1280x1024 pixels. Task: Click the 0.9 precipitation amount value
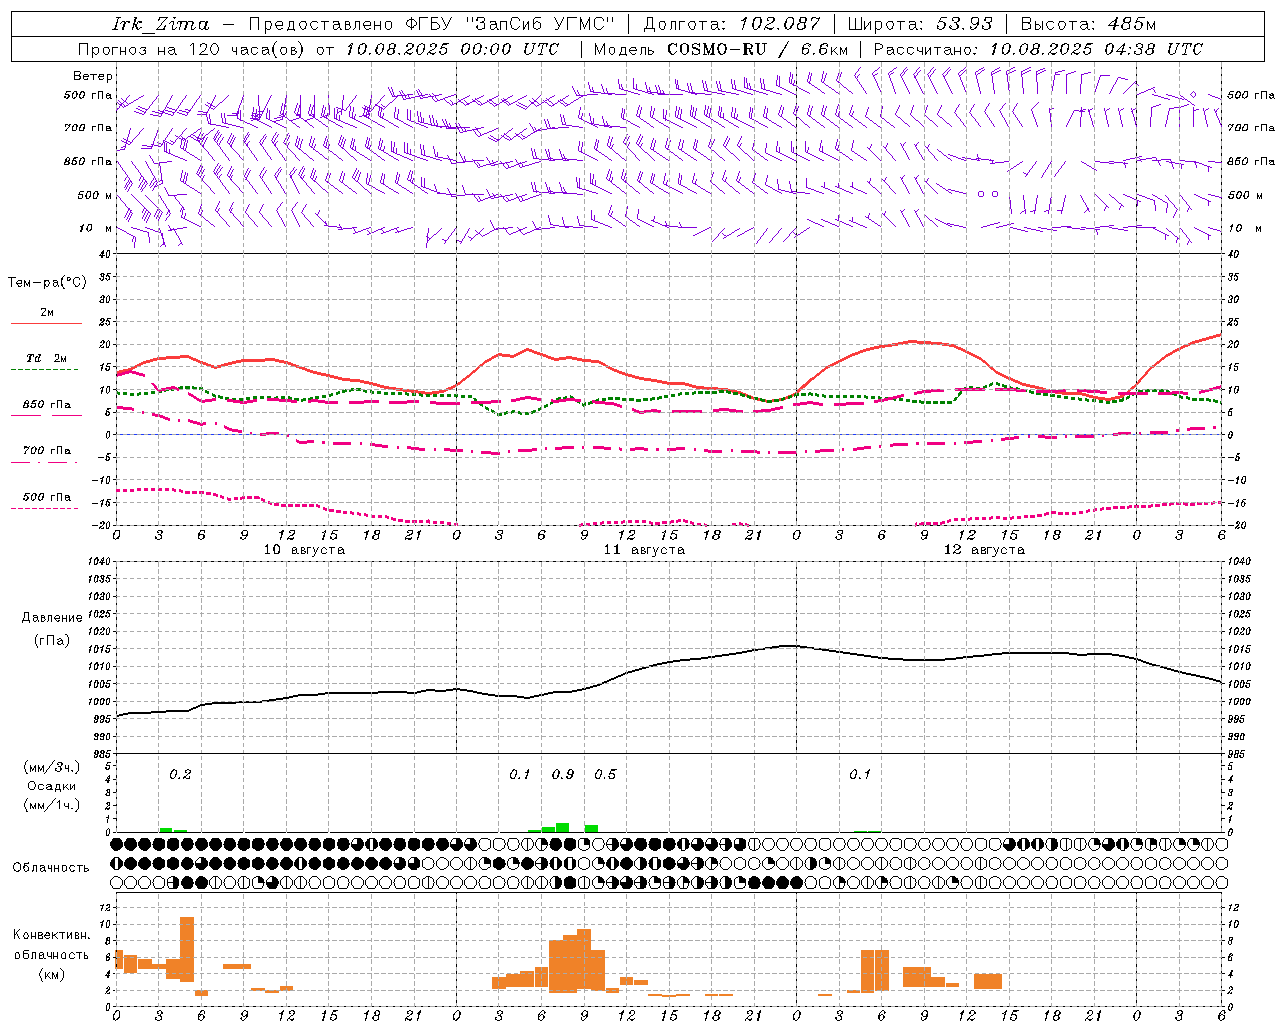tap(563, 775)
